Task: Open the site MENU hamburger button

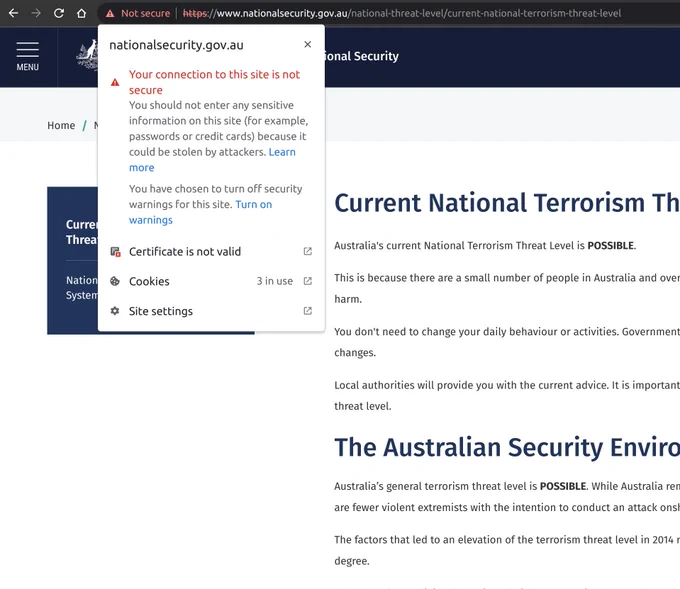Action: 28,57
